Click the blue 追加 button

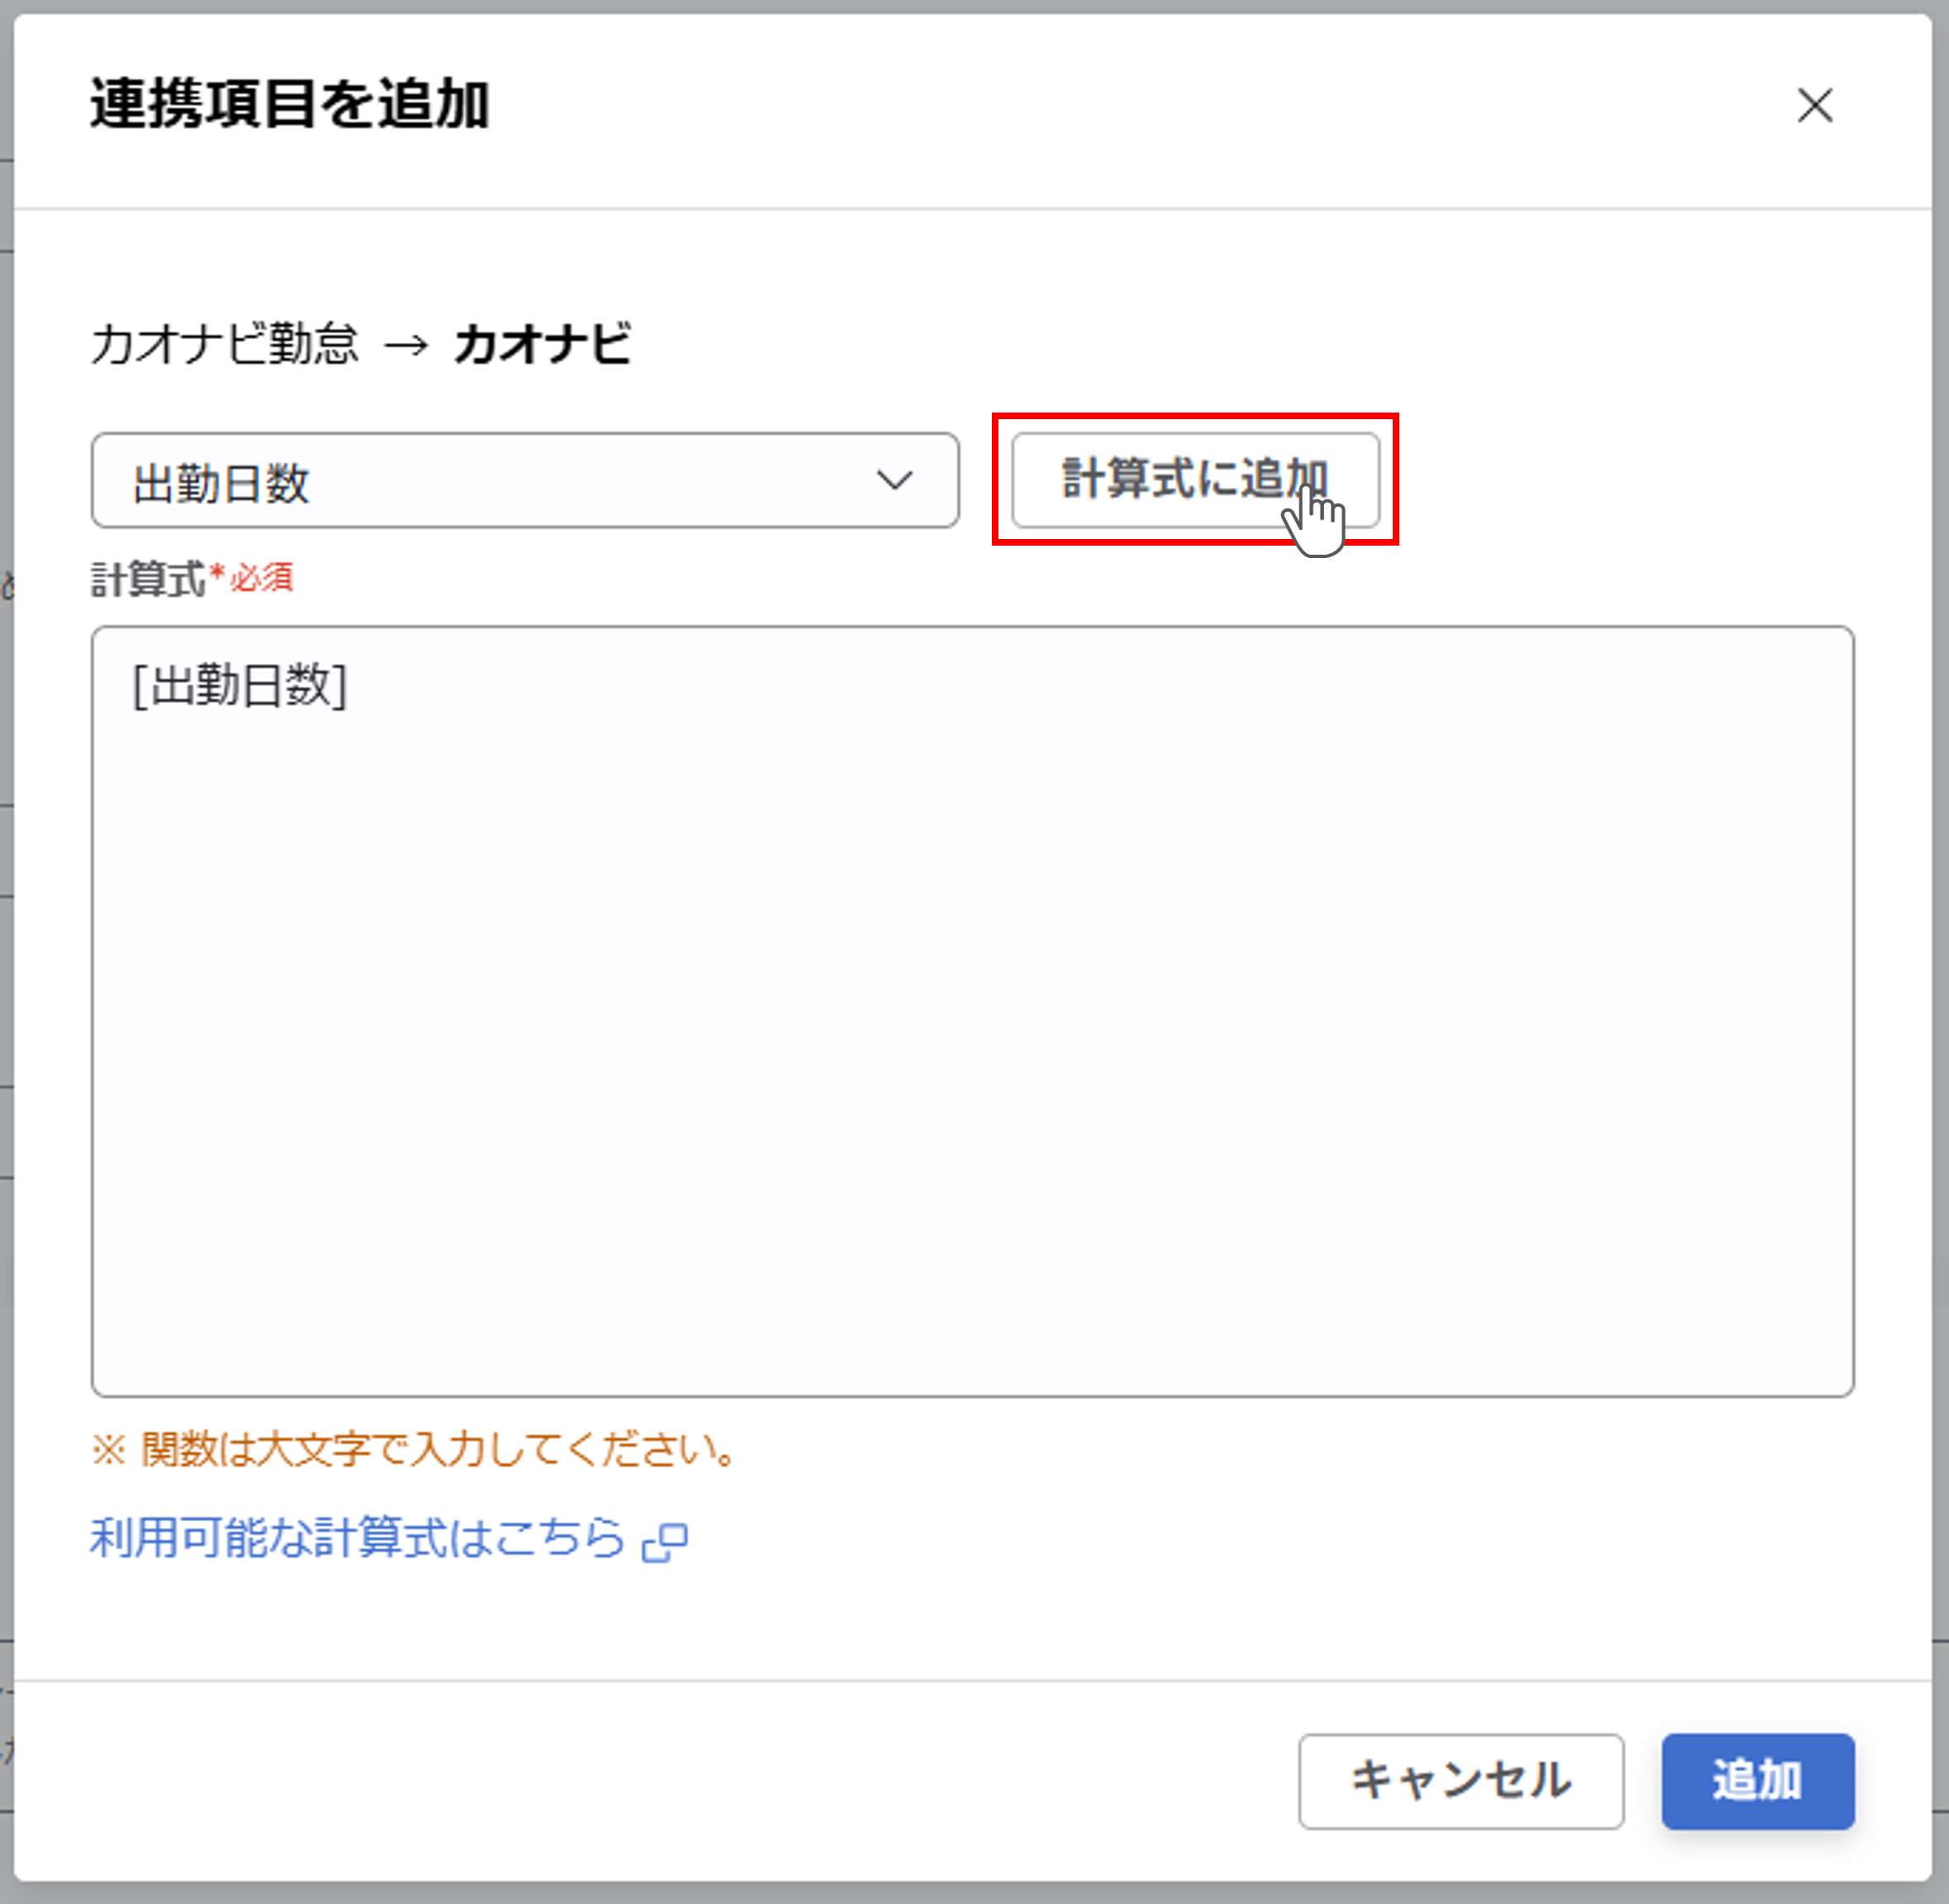[x=1758, y=1781]
